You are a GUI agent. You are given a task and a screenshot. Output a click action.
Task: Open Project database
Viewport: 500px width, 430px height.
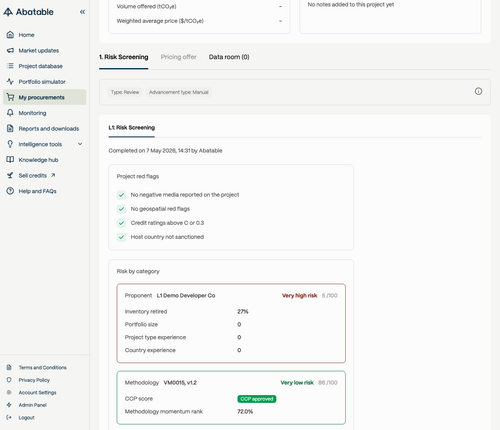(45, 66)
